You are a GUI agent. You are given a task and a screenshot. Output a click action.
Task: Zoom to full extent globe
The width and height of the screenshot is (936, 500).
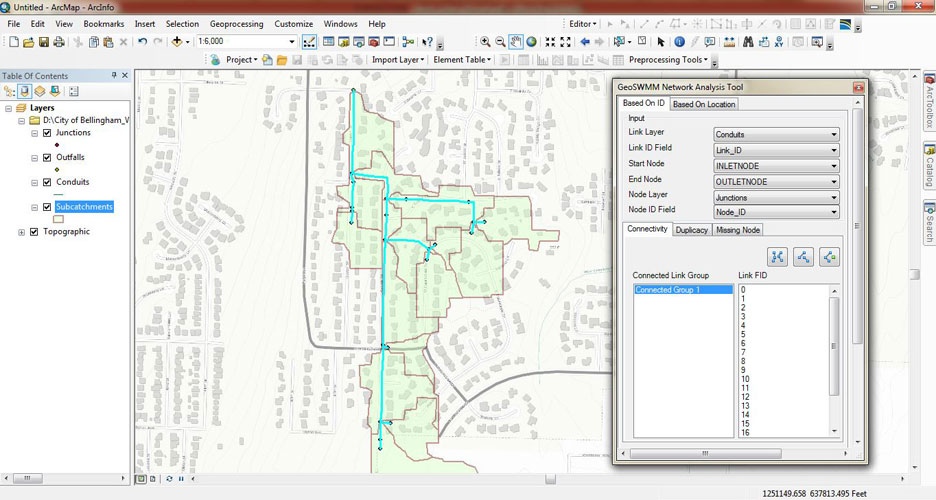pos(531,42)
